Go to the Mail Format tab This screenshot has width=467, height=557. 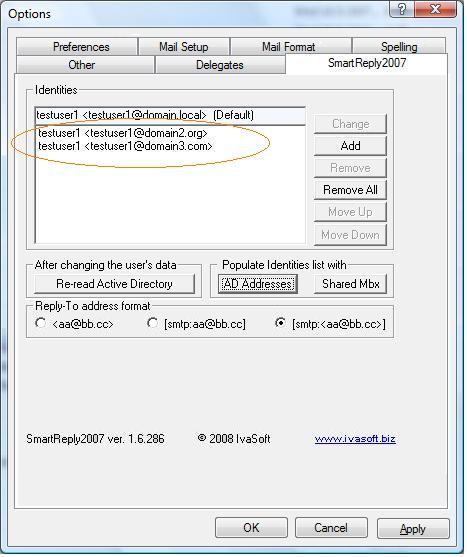(290, 47)
